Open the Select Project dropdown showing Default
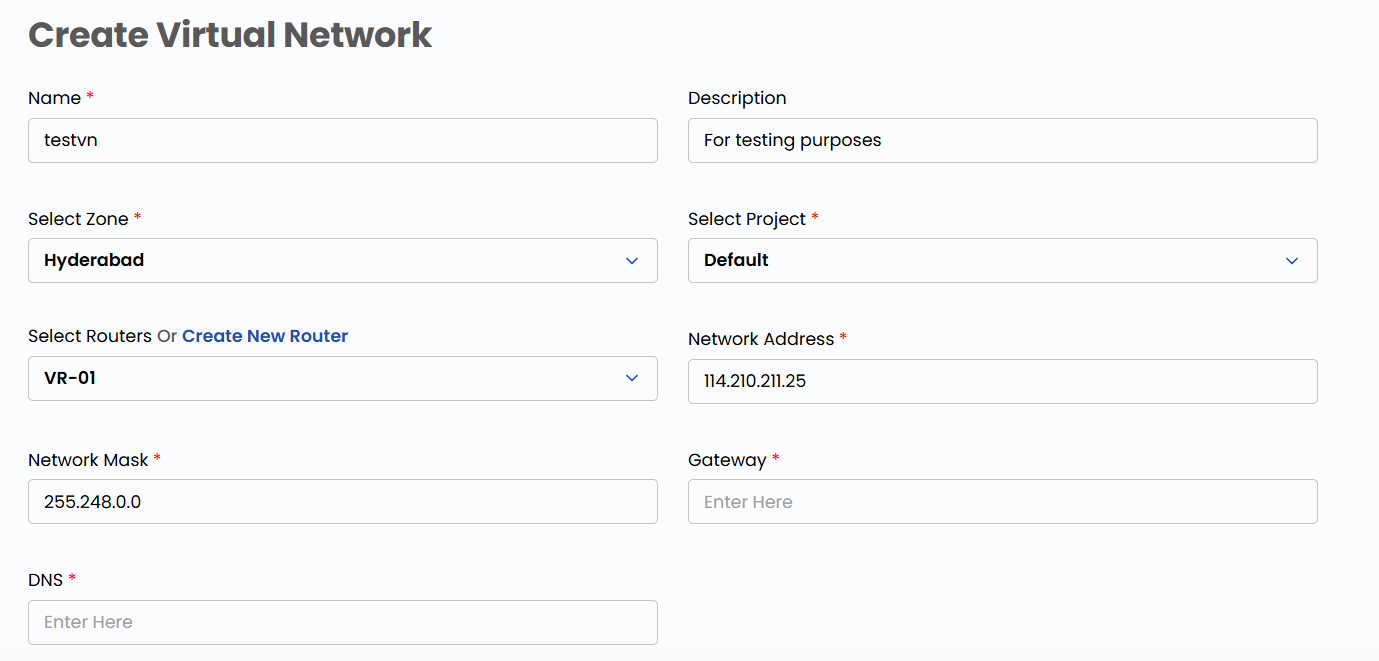Viewport: 1379px width, 661px height. (1002, 260)
